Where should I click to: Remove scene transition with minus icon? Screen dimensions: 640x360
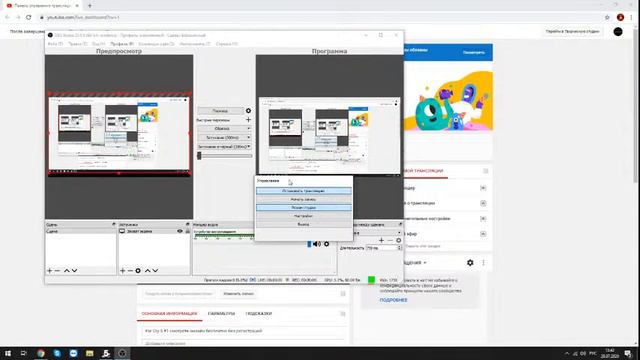(x=390, y=240)
